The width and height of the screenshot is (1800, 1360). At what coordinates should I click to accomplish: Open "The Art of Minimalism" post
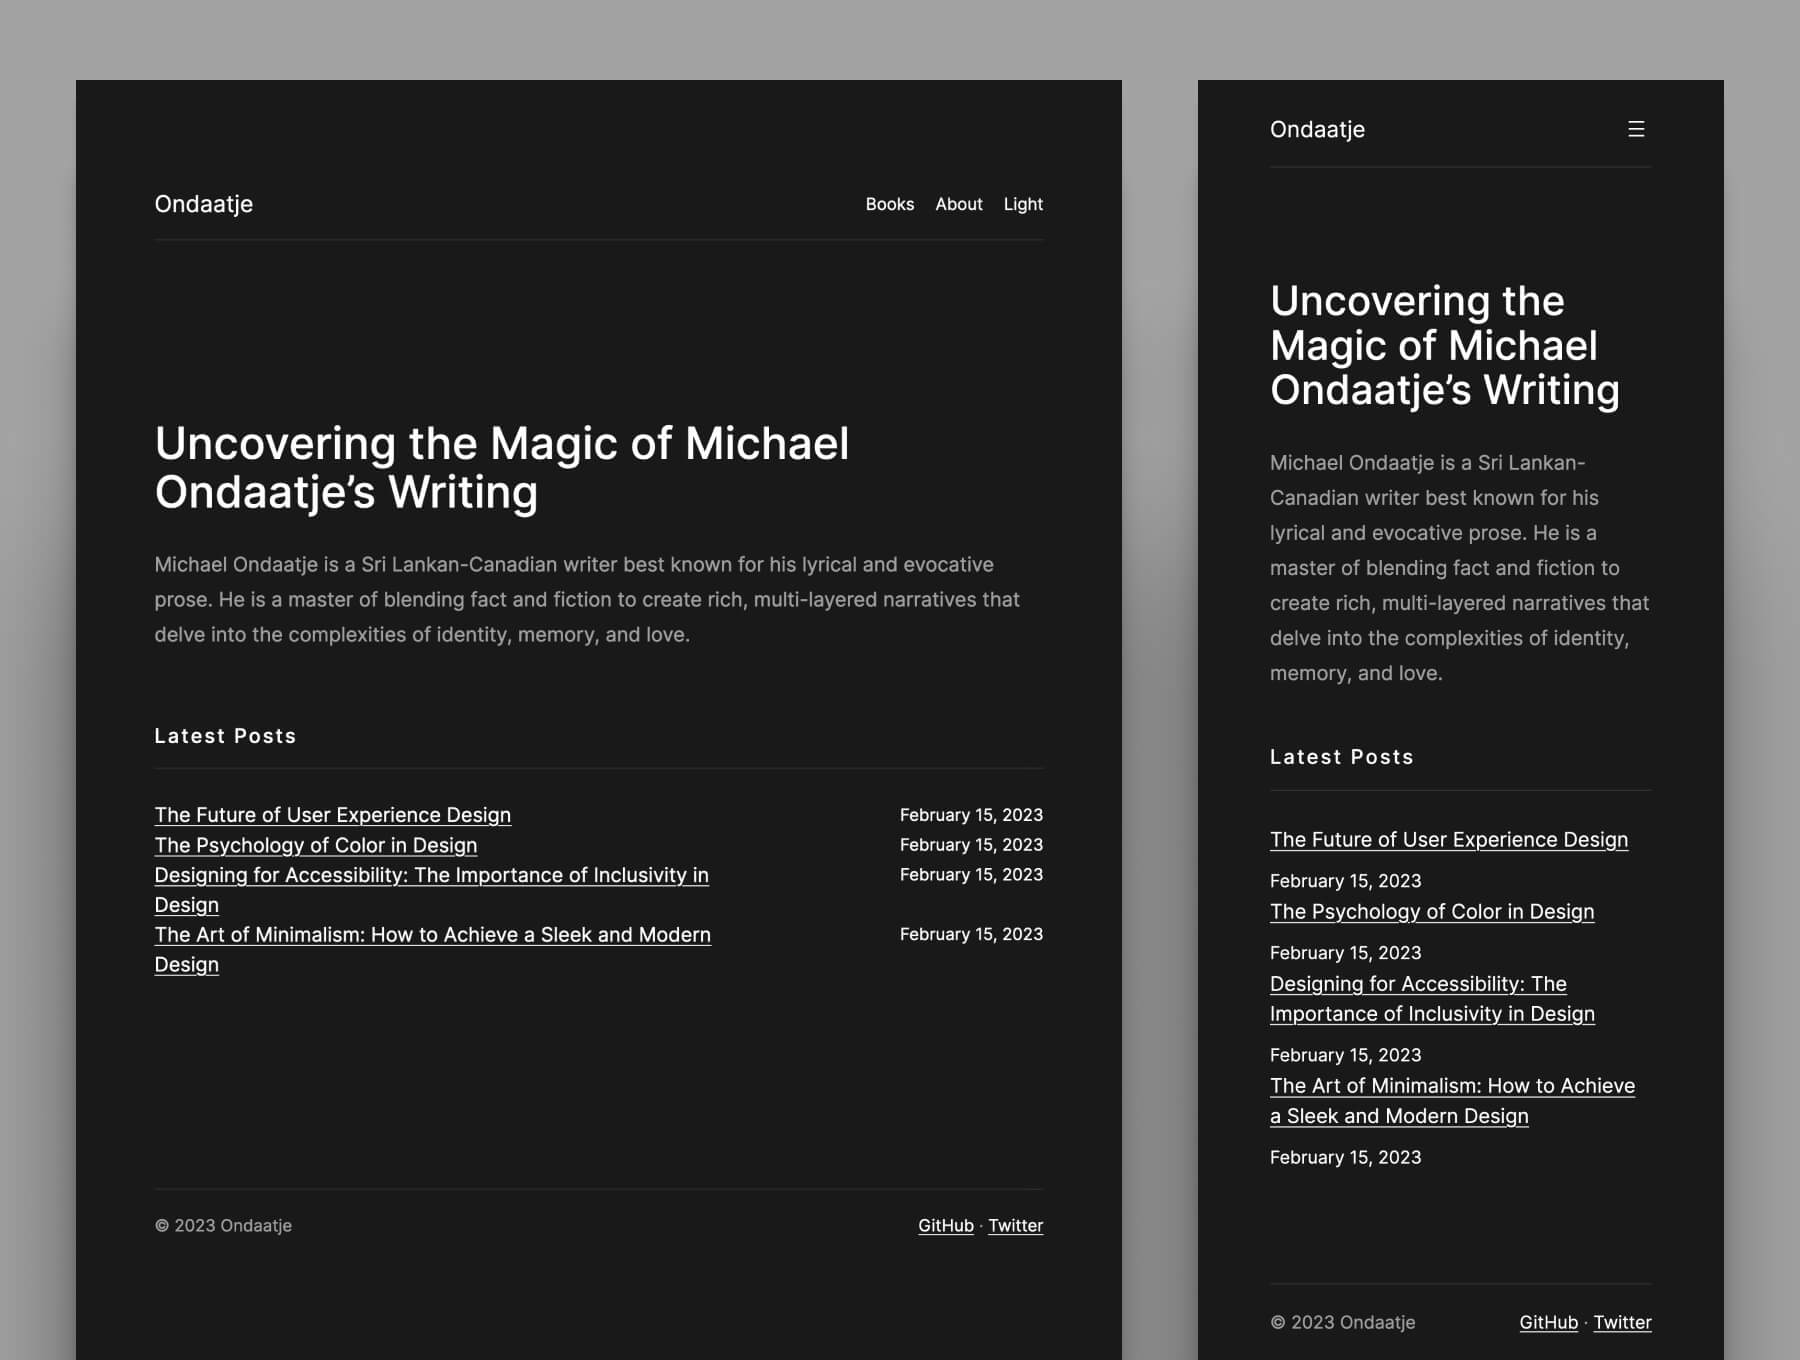coord(432,935)
